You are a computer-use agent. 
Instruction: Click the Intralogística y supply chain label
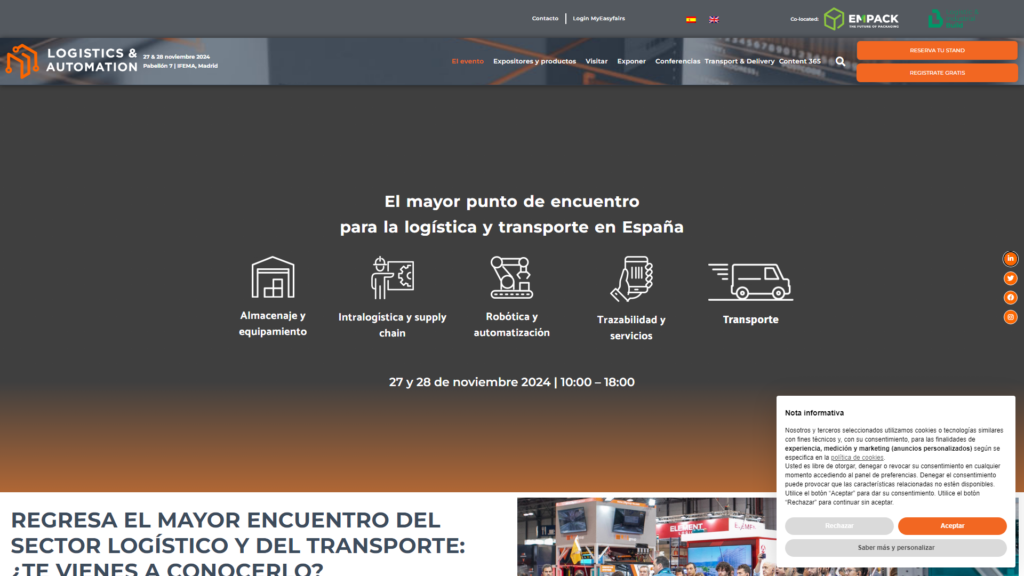pos(392,325)
